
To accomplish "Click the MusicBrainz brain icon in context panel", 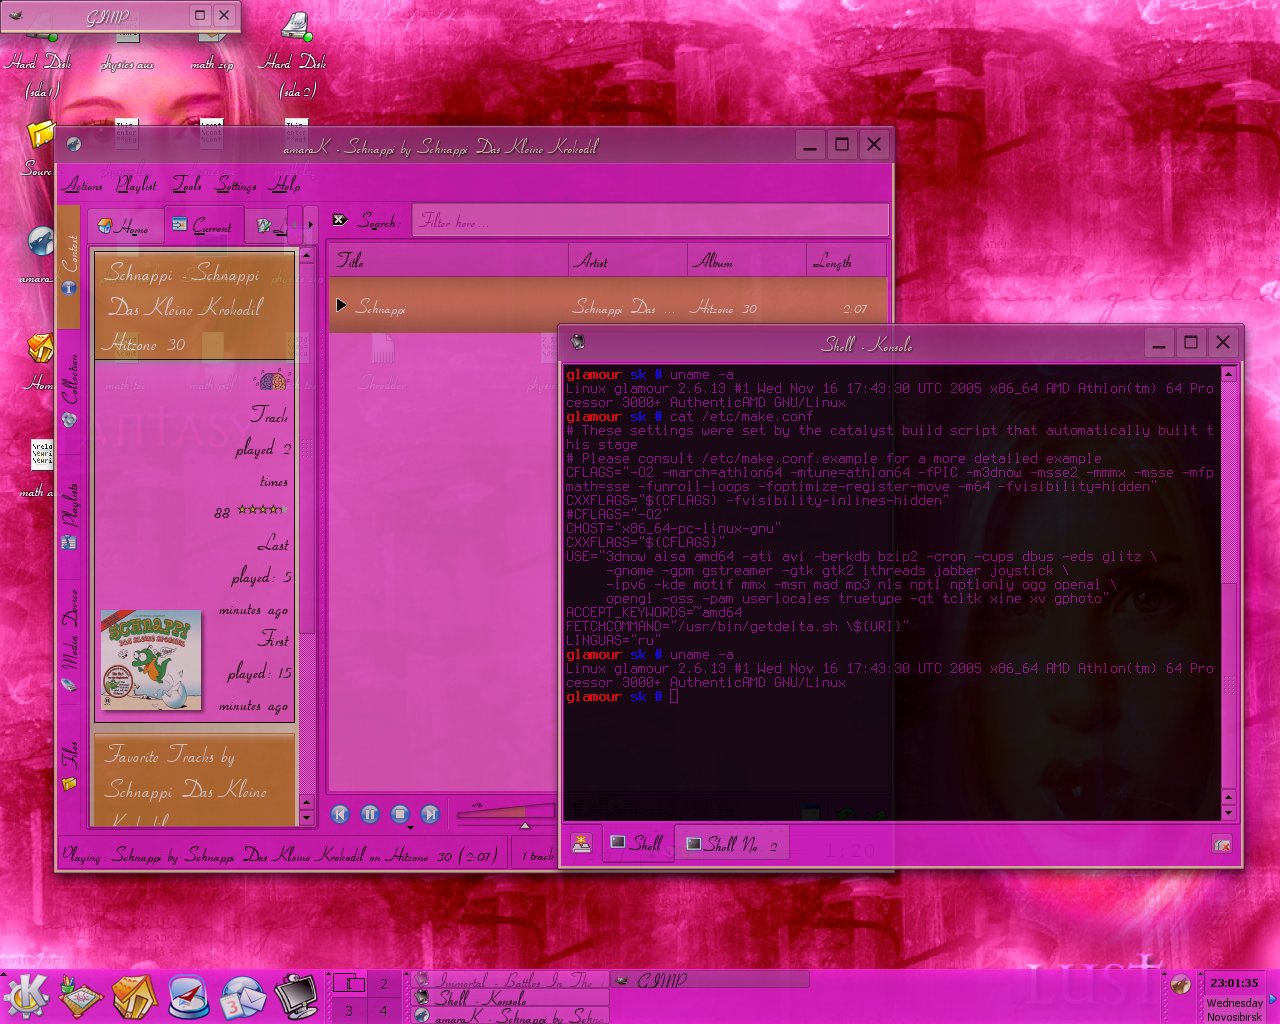I will coord(272,380).
